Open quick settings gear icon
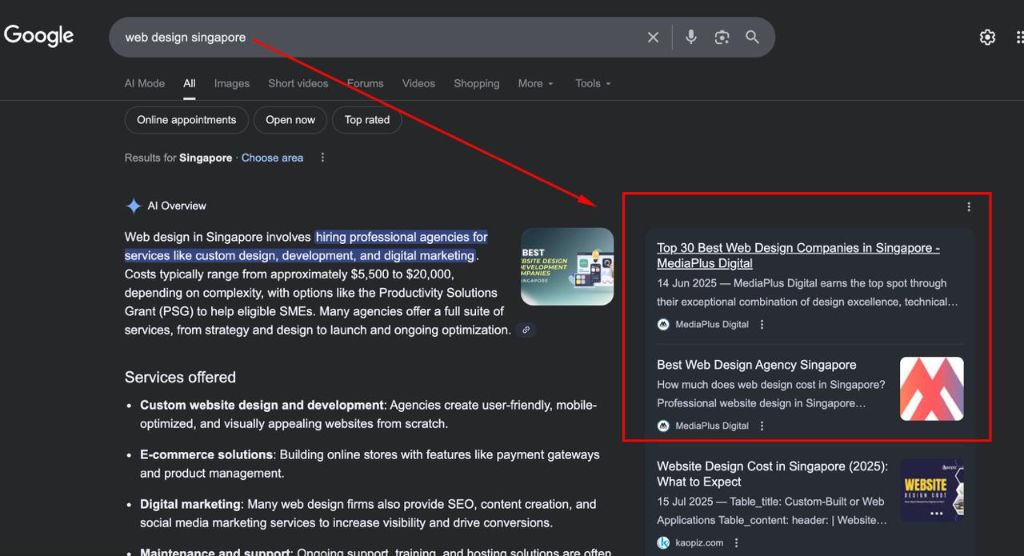Viewport: 1024px width, 556px height. pos(987,37)
